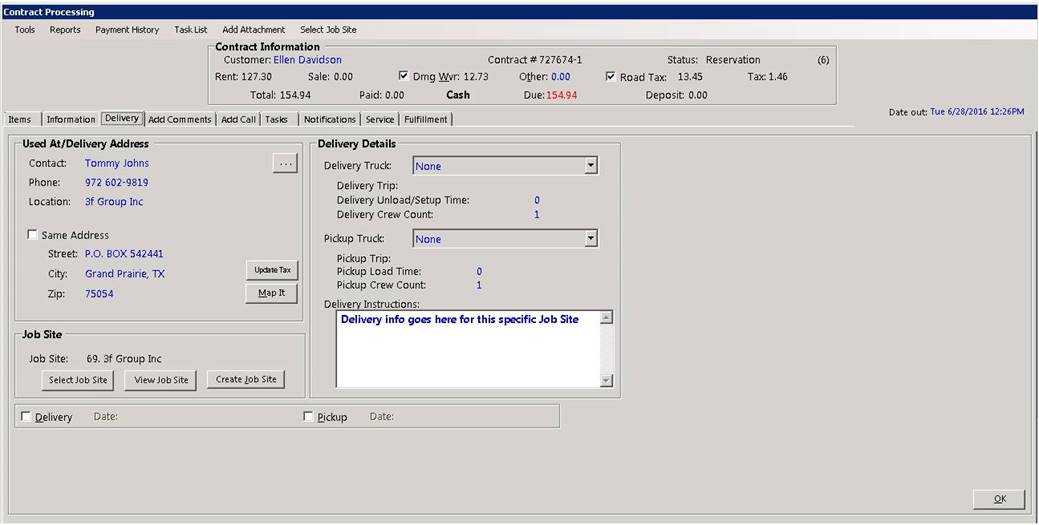Viewport: 1039px width, 525px height.
Task: Click city value Grand Prairie, TX
Action: point(125,274)
